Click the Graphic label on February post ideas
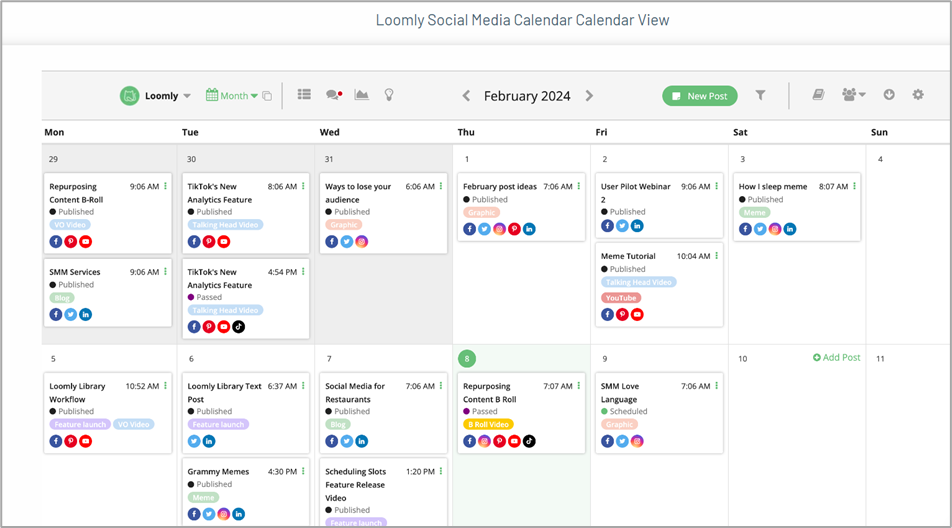 click(481, 212)
